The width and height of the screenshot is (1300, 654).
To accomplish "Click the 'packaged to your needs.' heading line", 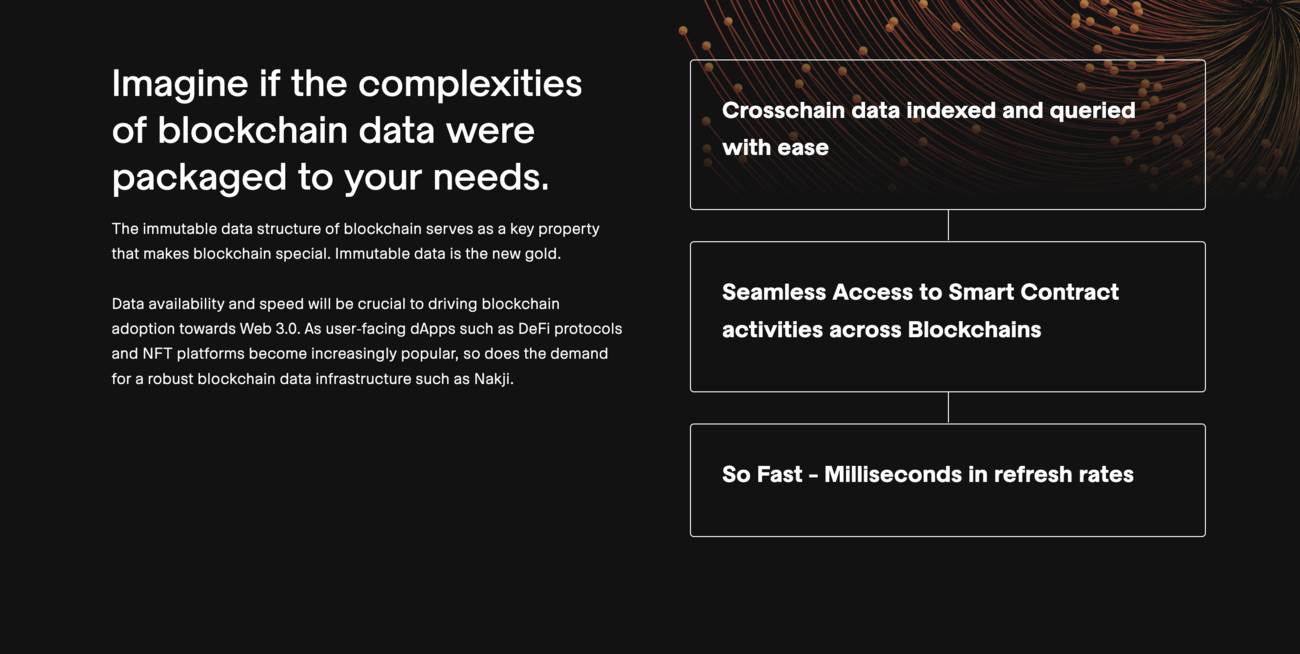I will 331,177.
